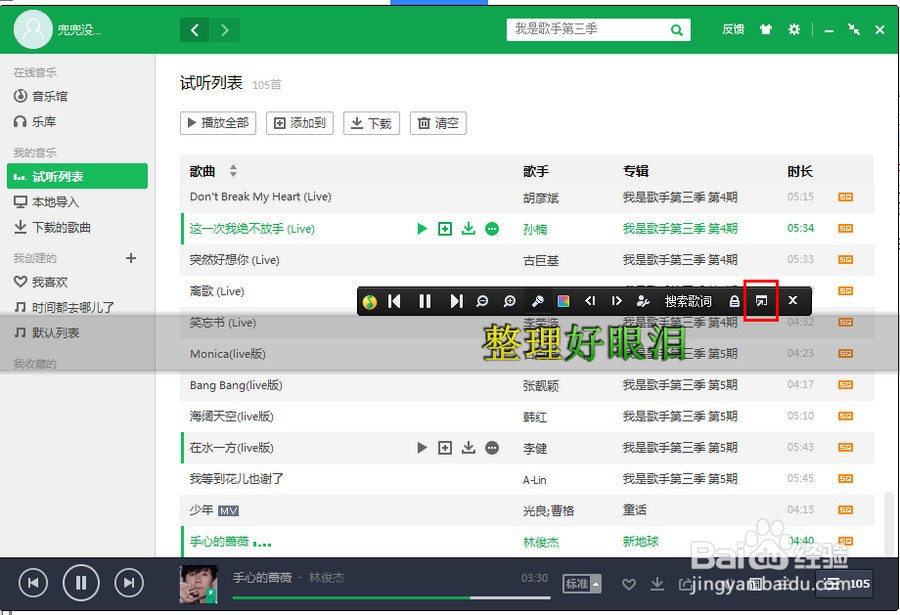Add 在水一方(live版) to a playlist

[x=445, y=448]
